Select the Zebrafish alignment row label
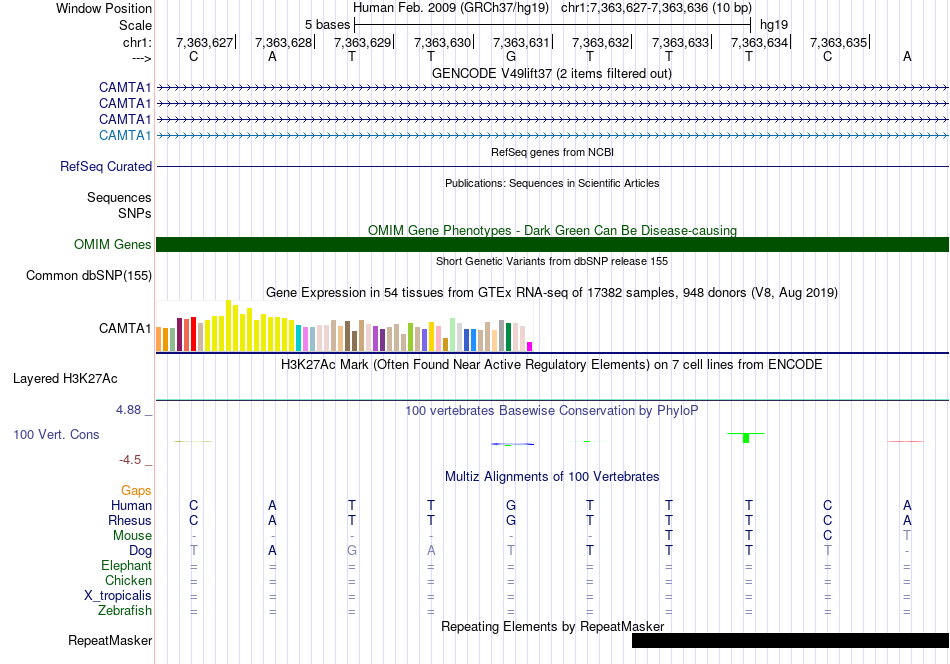 click(125, 610)
